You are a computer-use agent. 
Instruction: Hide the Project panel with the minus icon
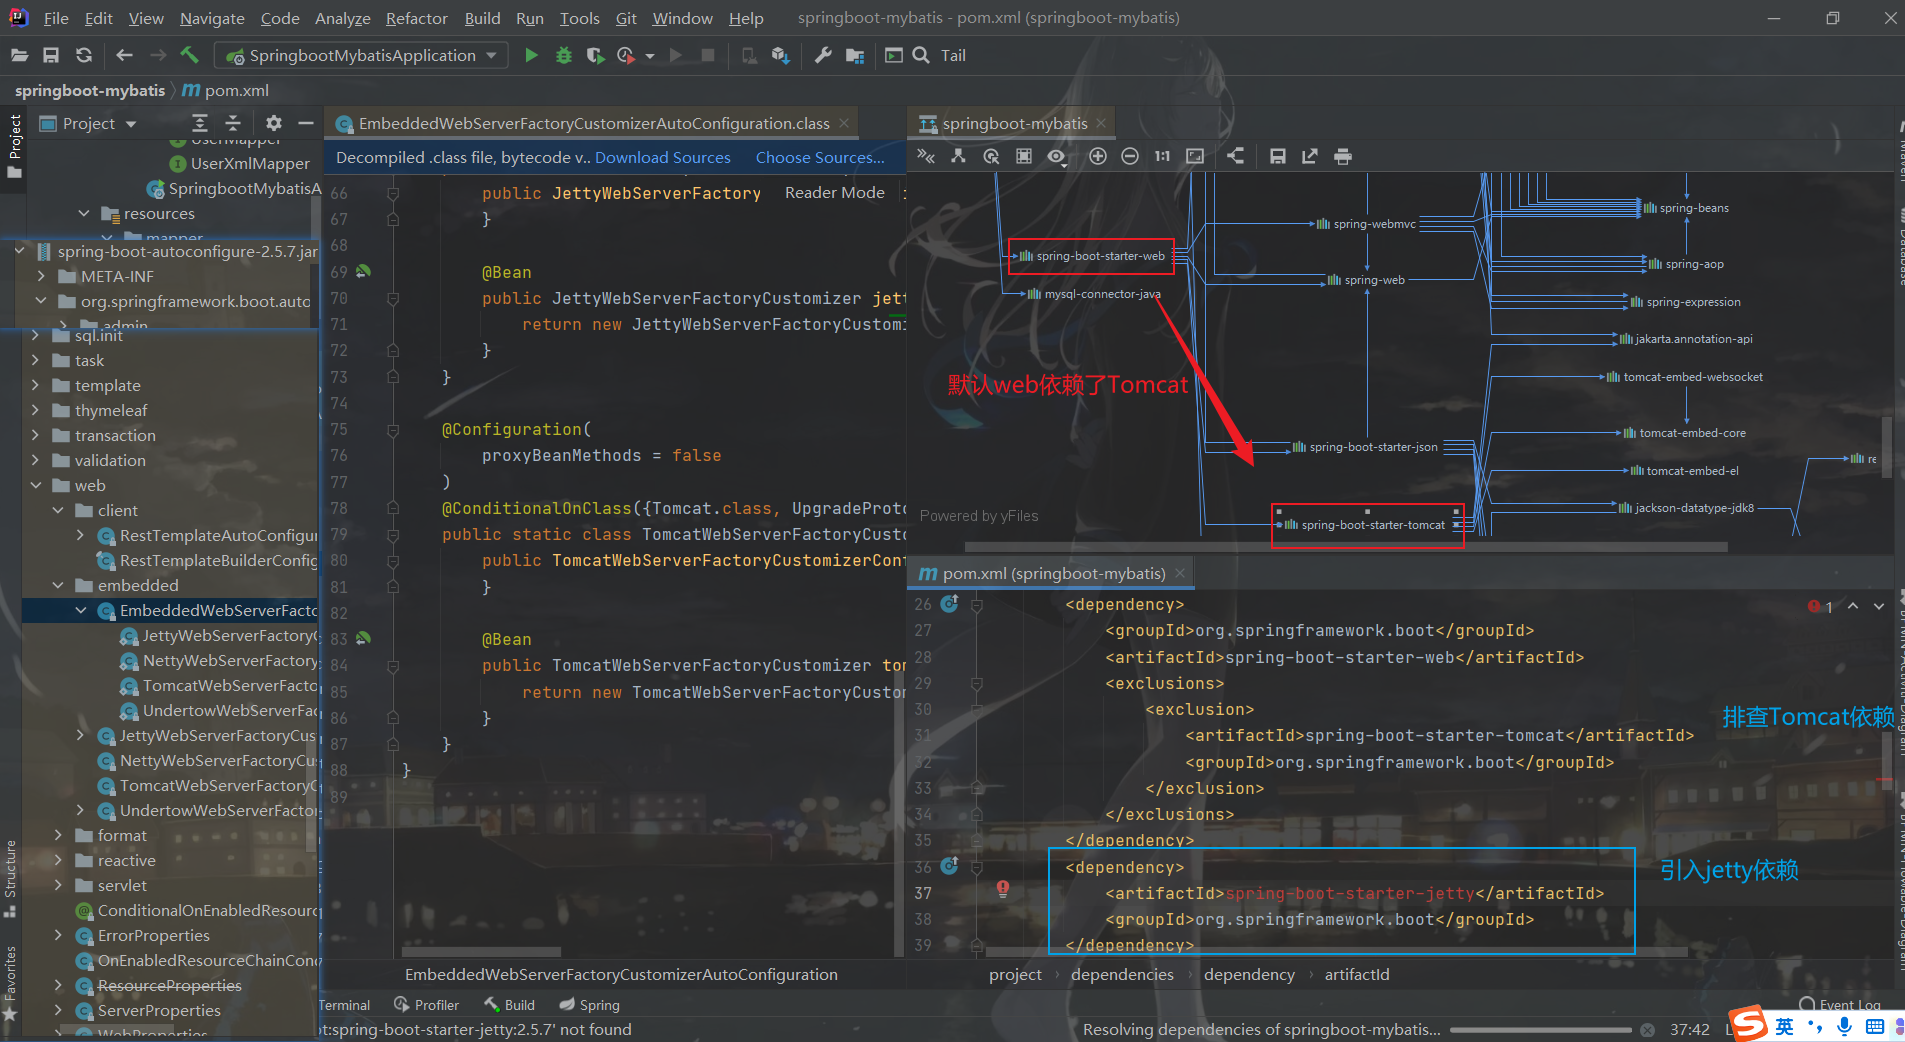(x=306, y=123)
